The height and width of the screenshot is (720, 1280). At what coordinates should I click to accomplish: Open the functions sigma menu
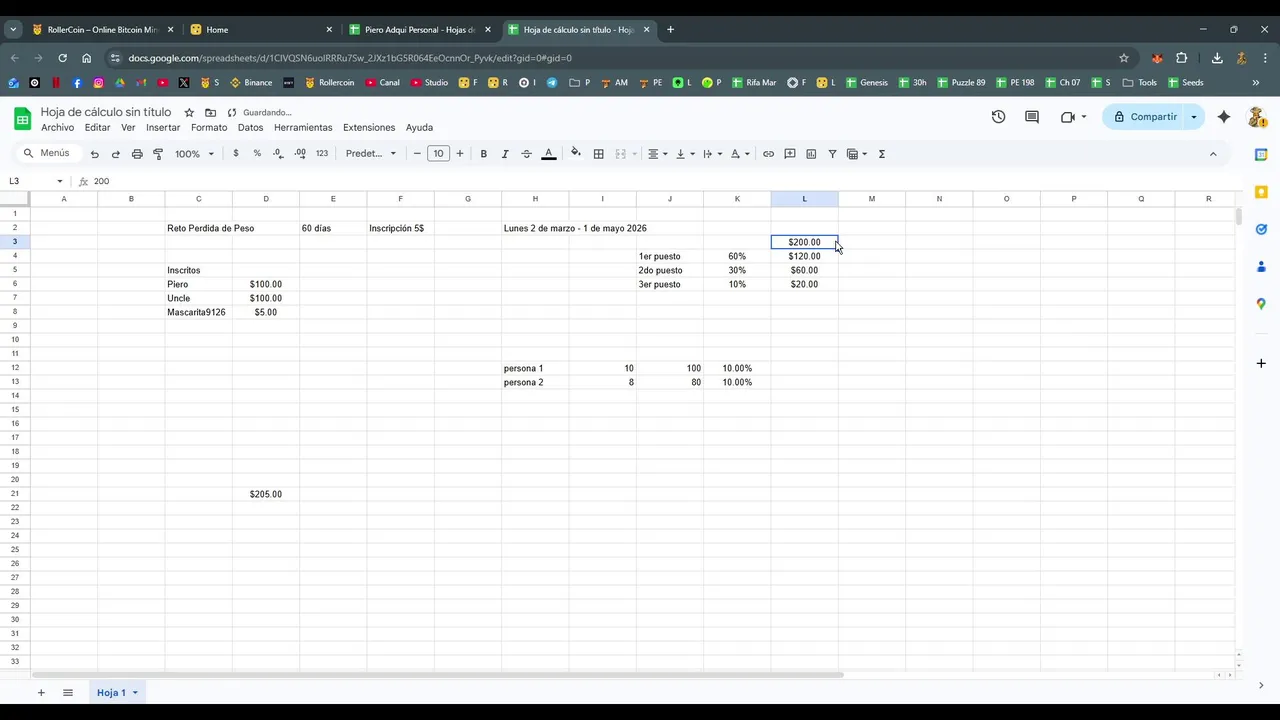pos(882,154)
